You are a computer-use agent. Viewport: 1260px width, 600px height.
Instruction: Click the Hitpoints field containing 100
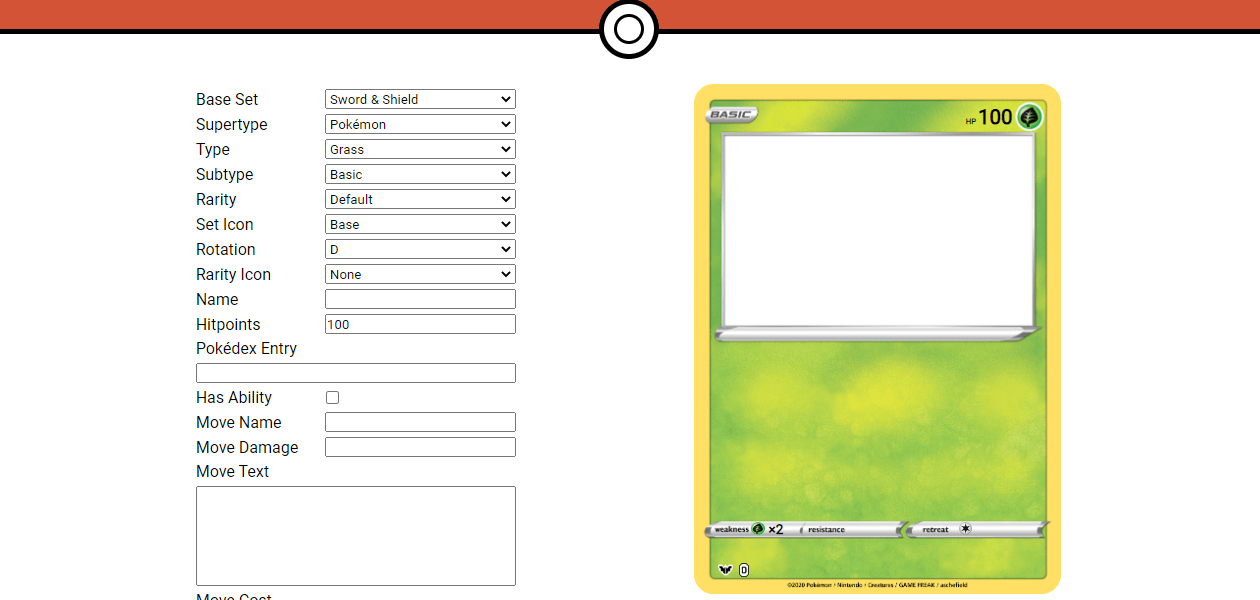click(x=420, y=324)
